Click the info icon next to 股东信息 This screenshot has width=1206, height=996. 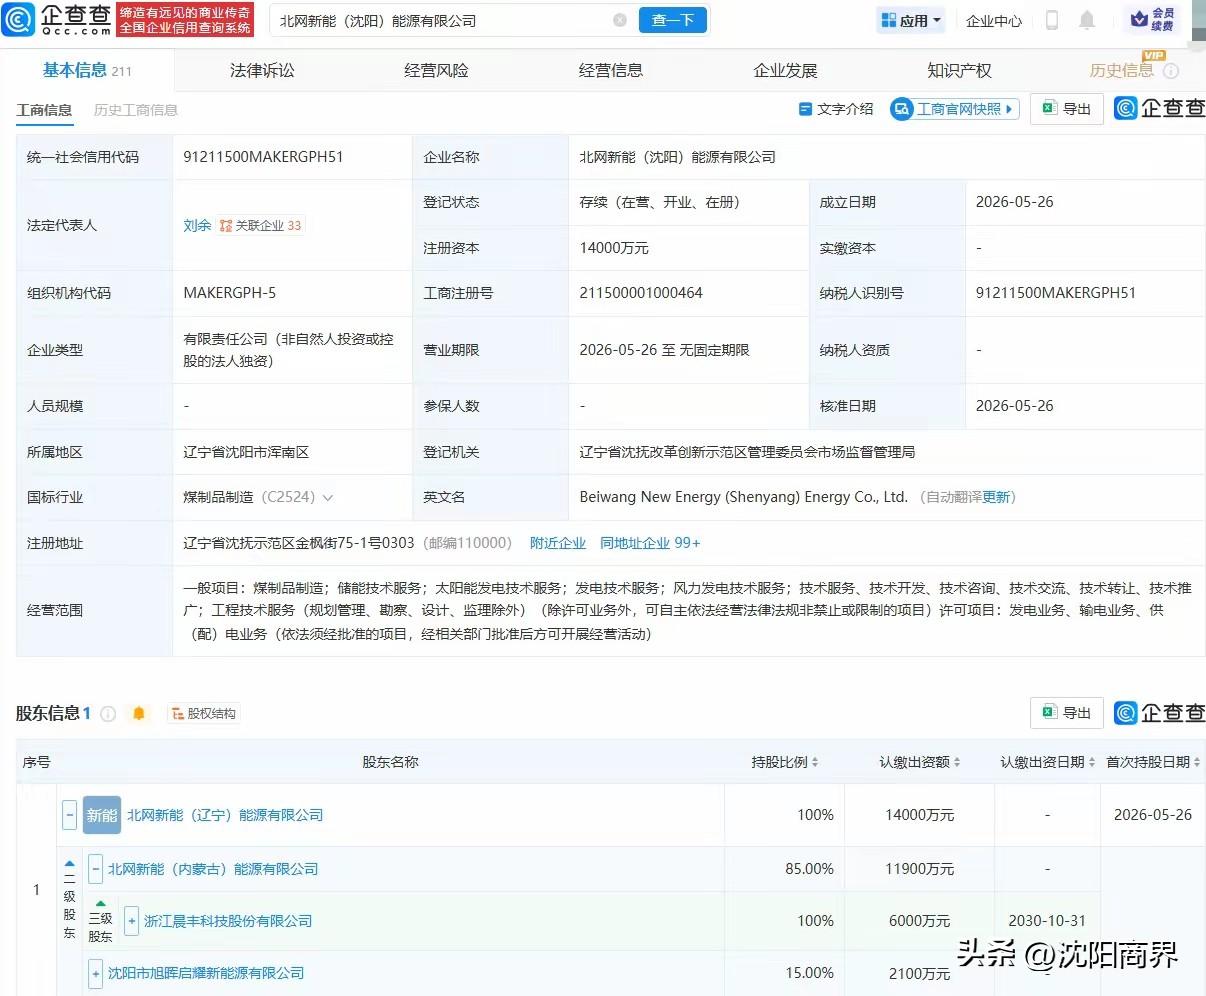108,713
